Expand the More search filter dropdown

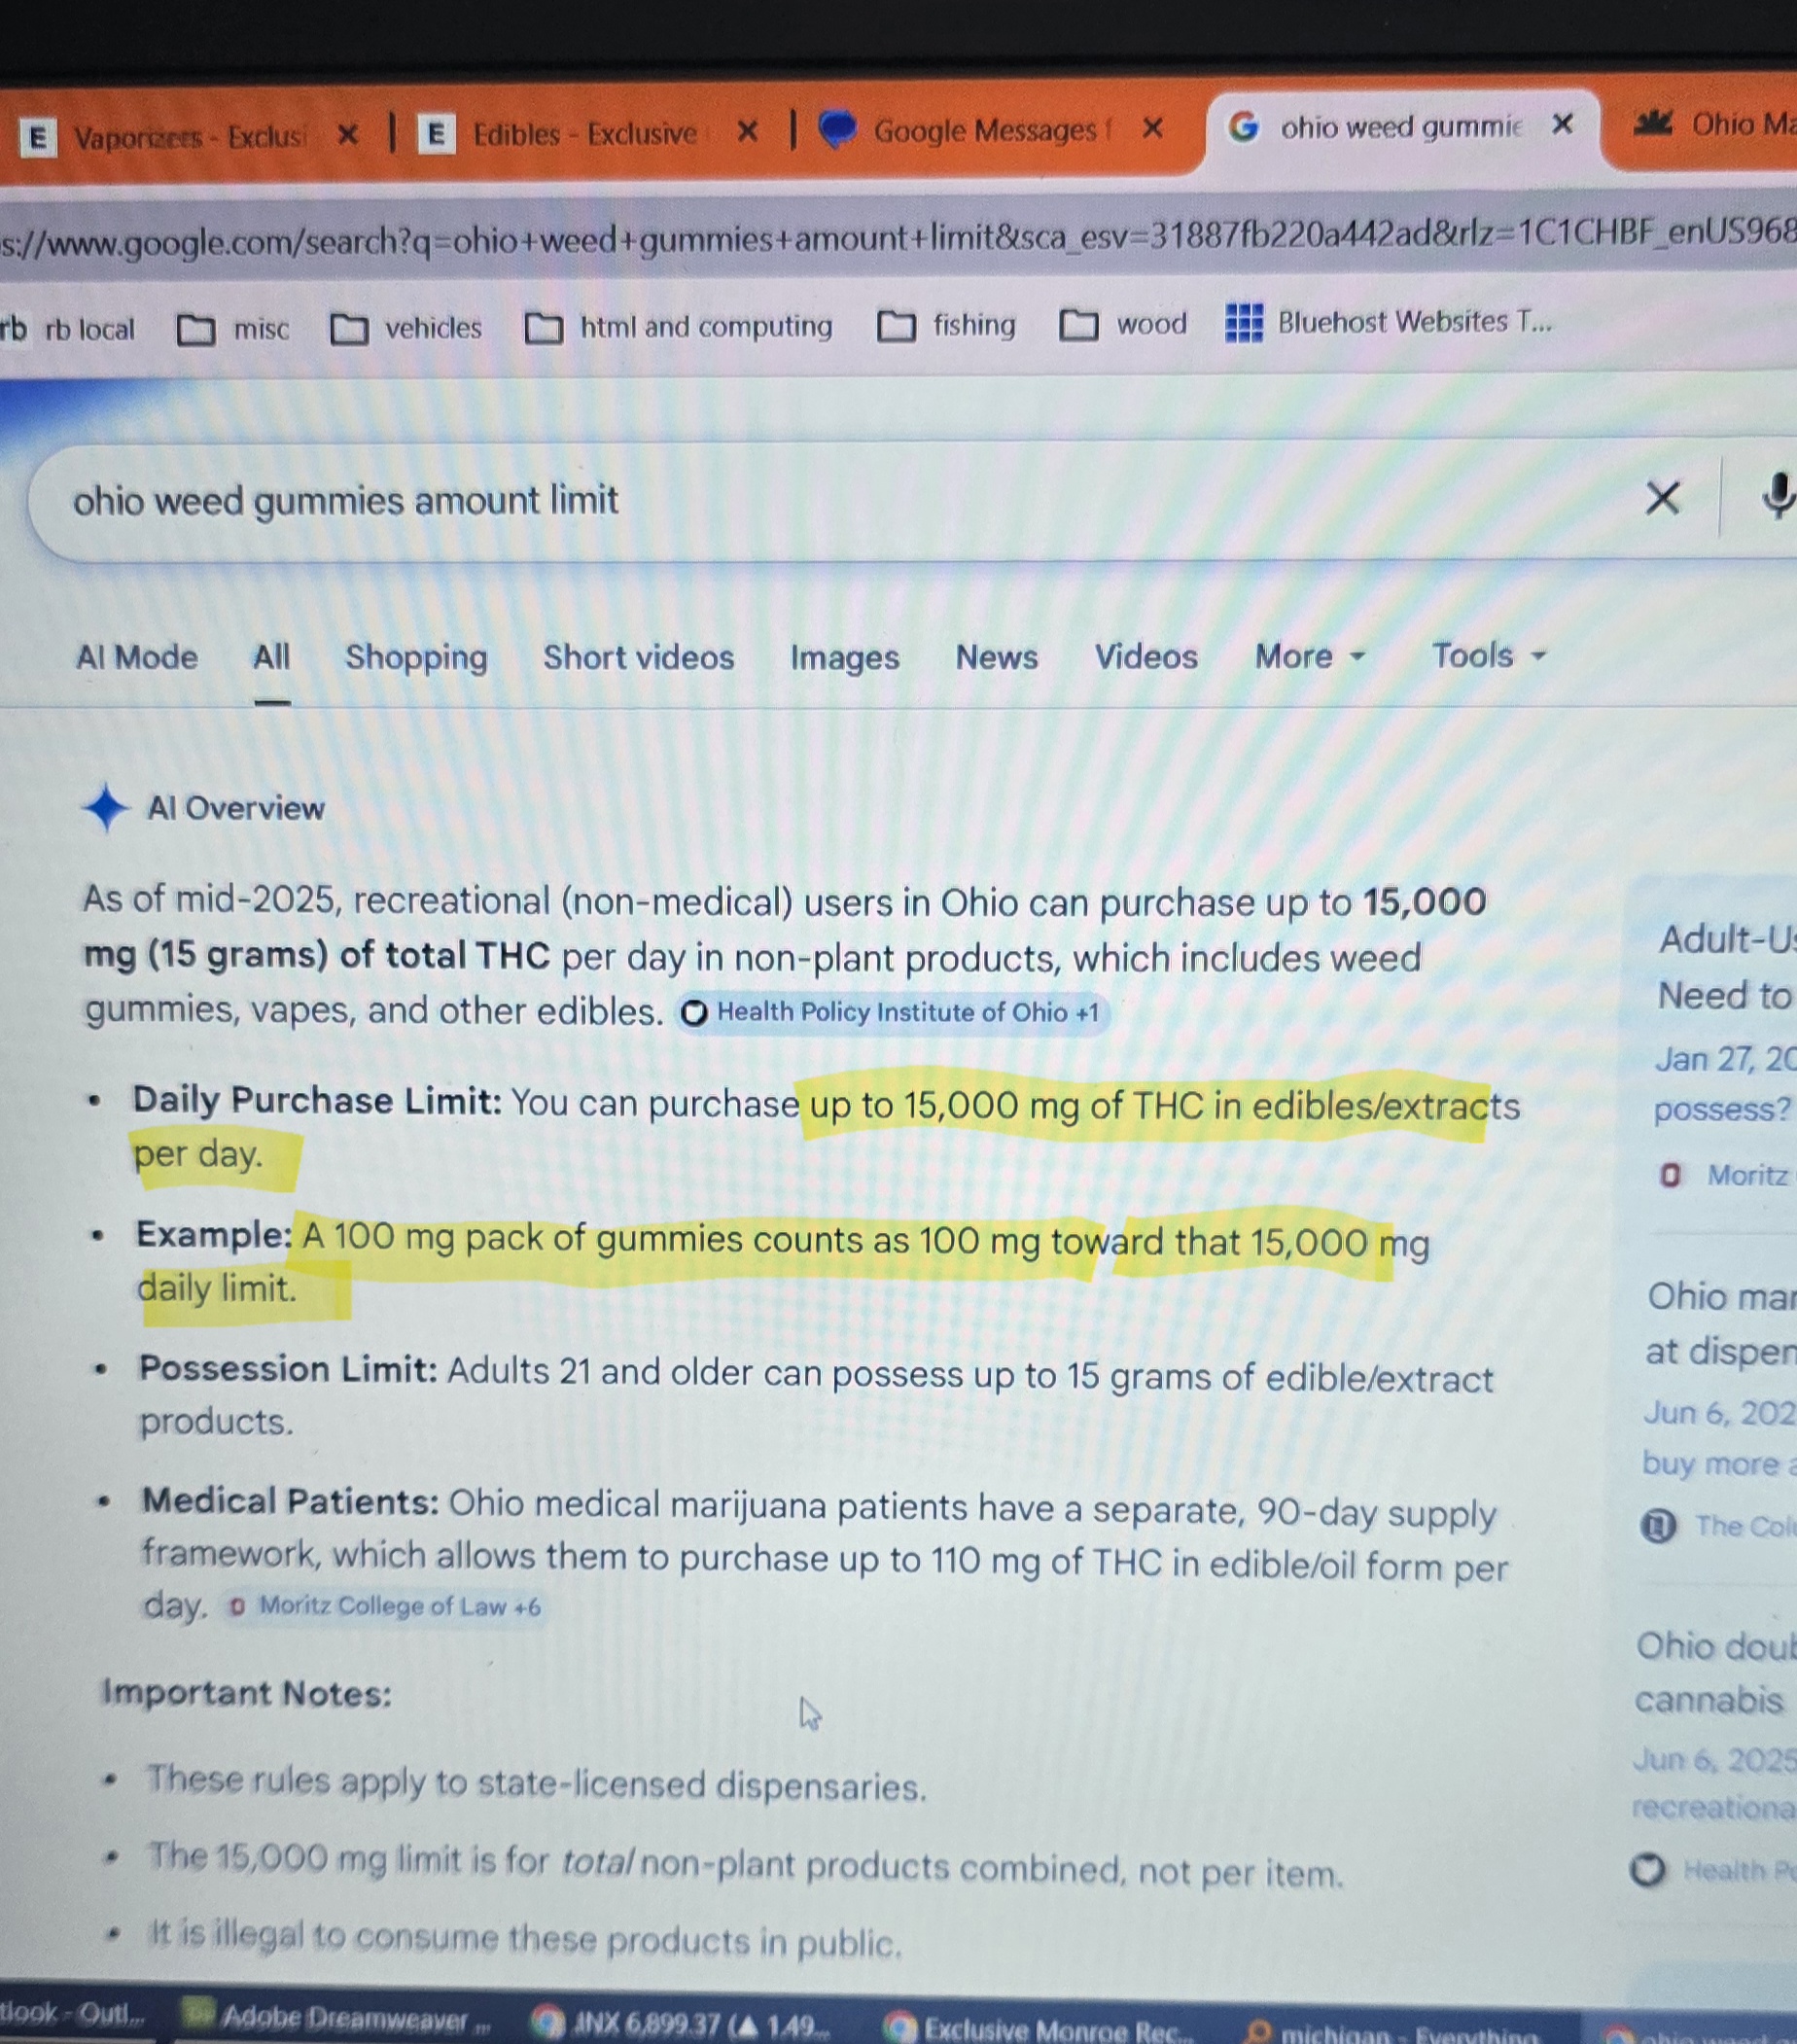(1309, 656)
